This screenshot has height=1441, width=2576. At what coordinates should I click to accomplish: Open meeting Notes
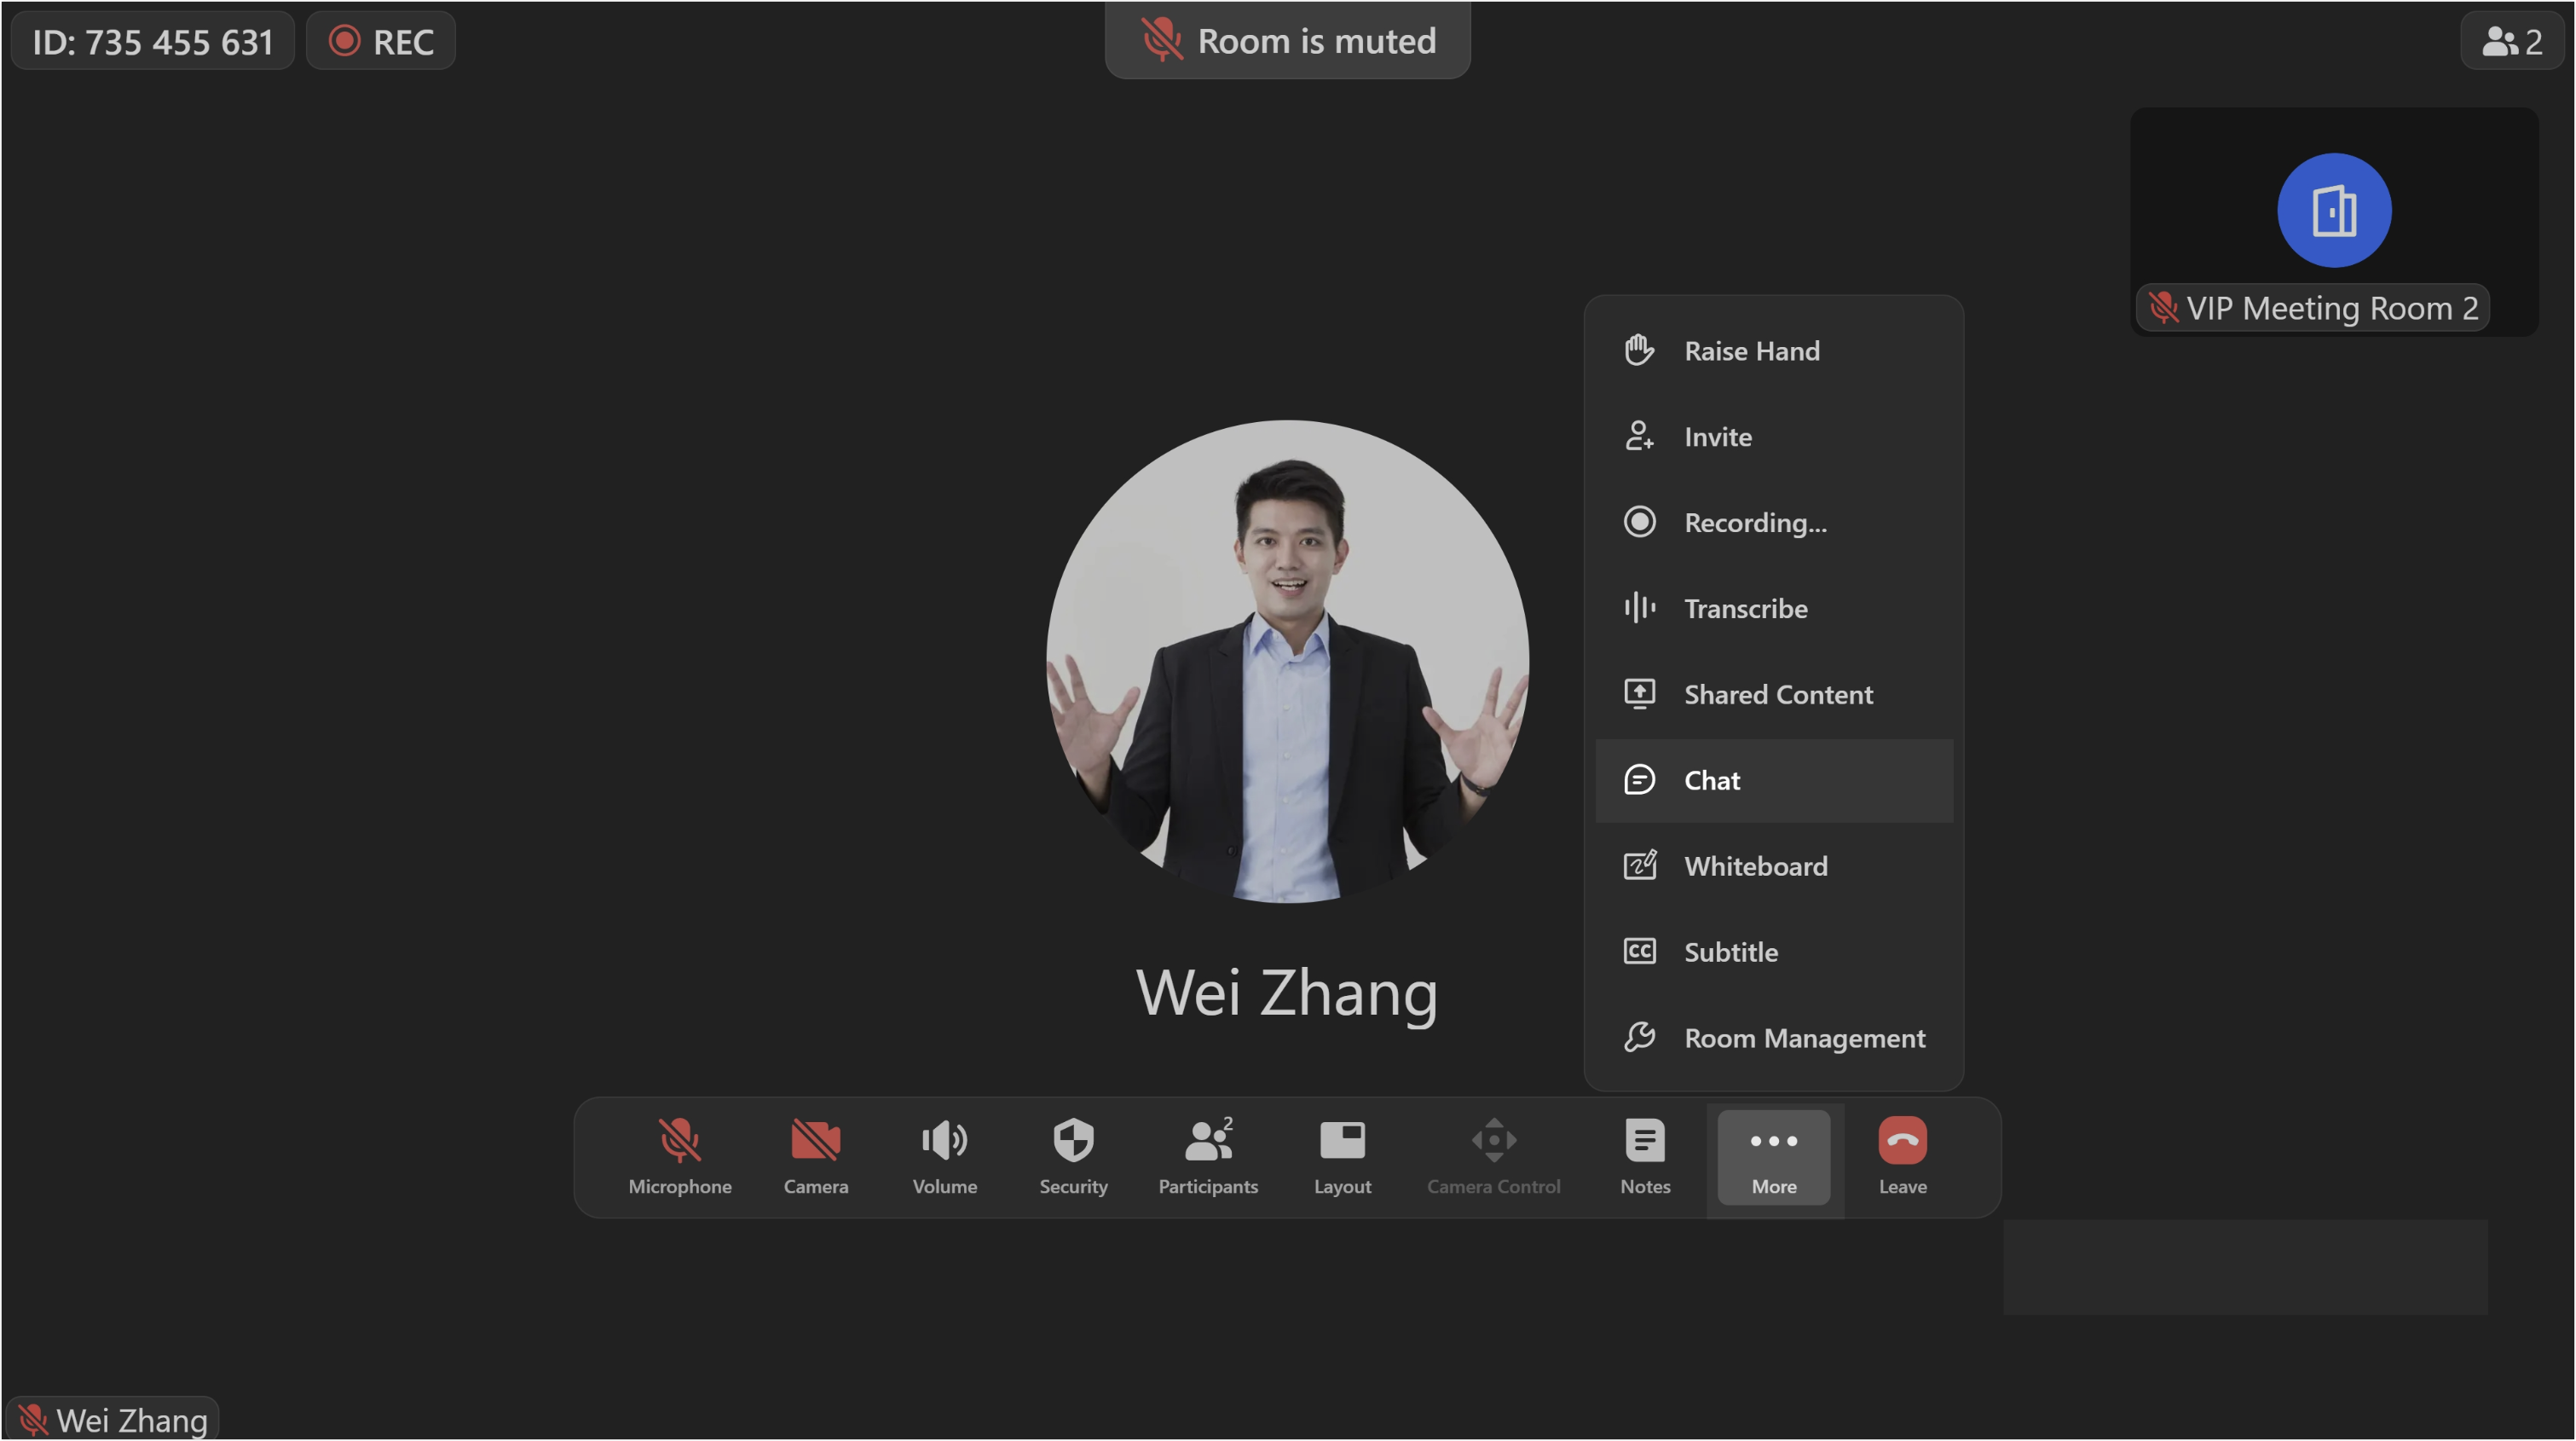tap(1645, 1157)
